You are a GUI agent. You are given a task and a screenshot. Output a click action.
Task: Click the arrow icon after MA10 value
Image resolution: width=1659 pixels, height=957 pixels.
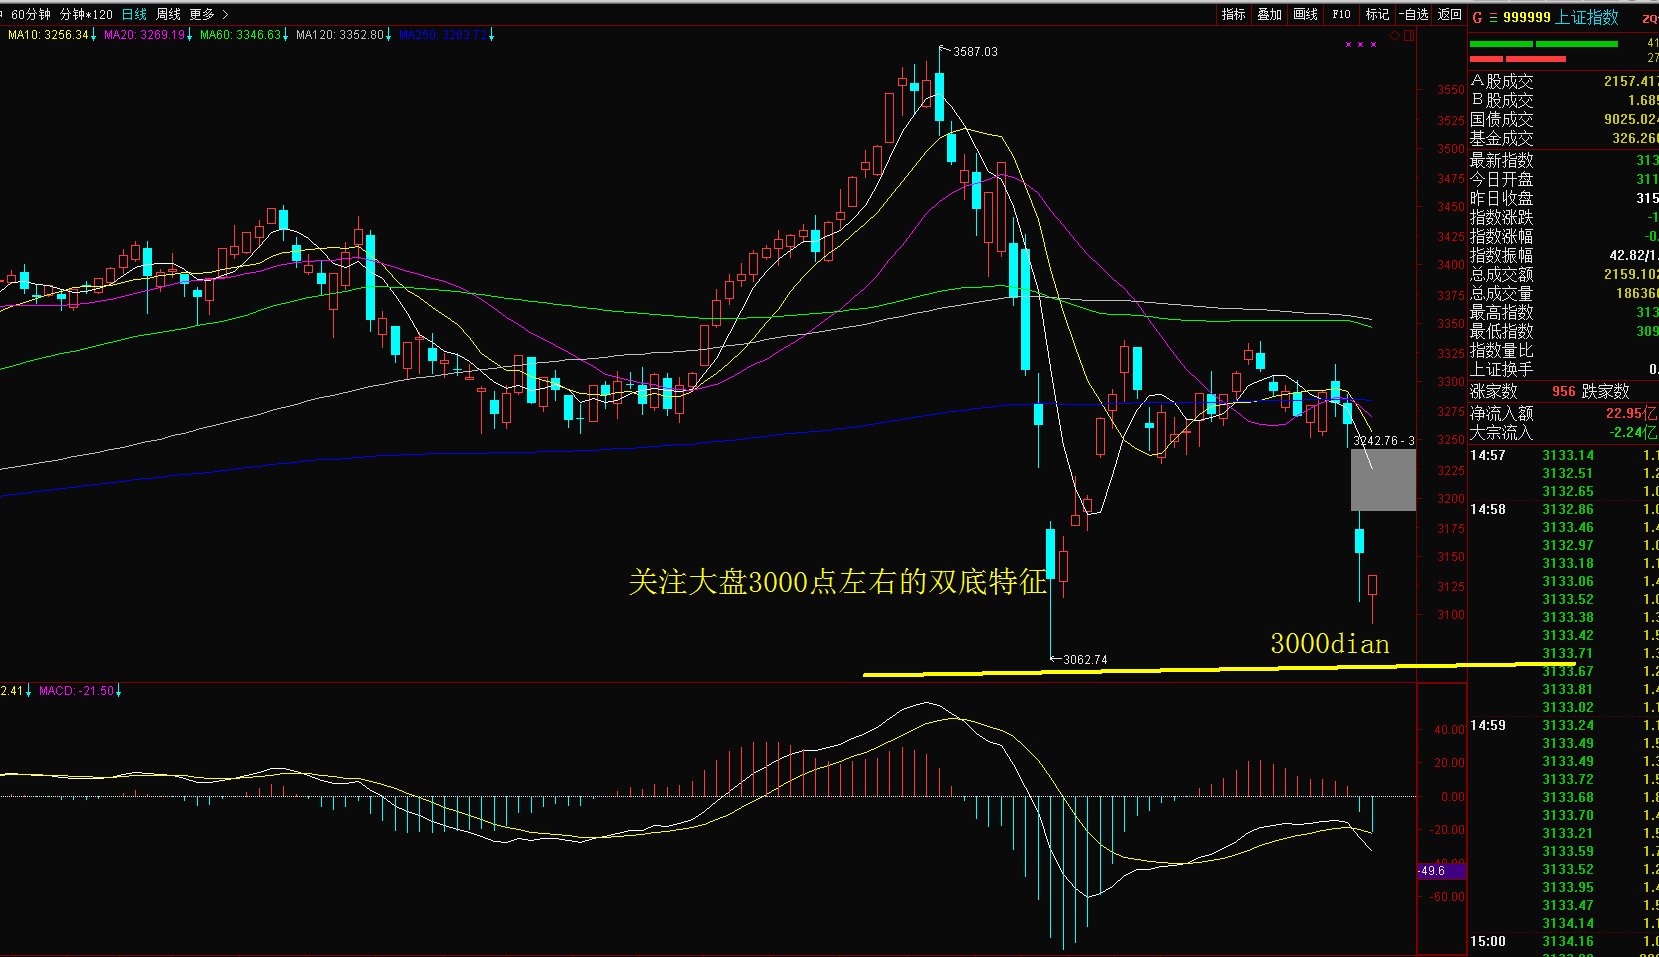(x=94, y=35)
